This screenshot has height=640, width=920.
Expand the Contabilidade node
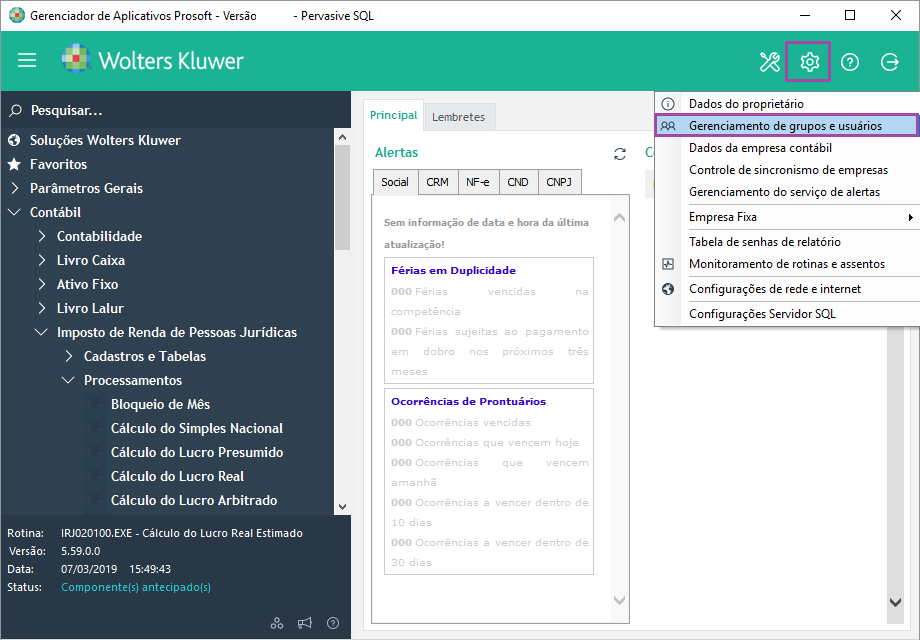coord(42,236)
